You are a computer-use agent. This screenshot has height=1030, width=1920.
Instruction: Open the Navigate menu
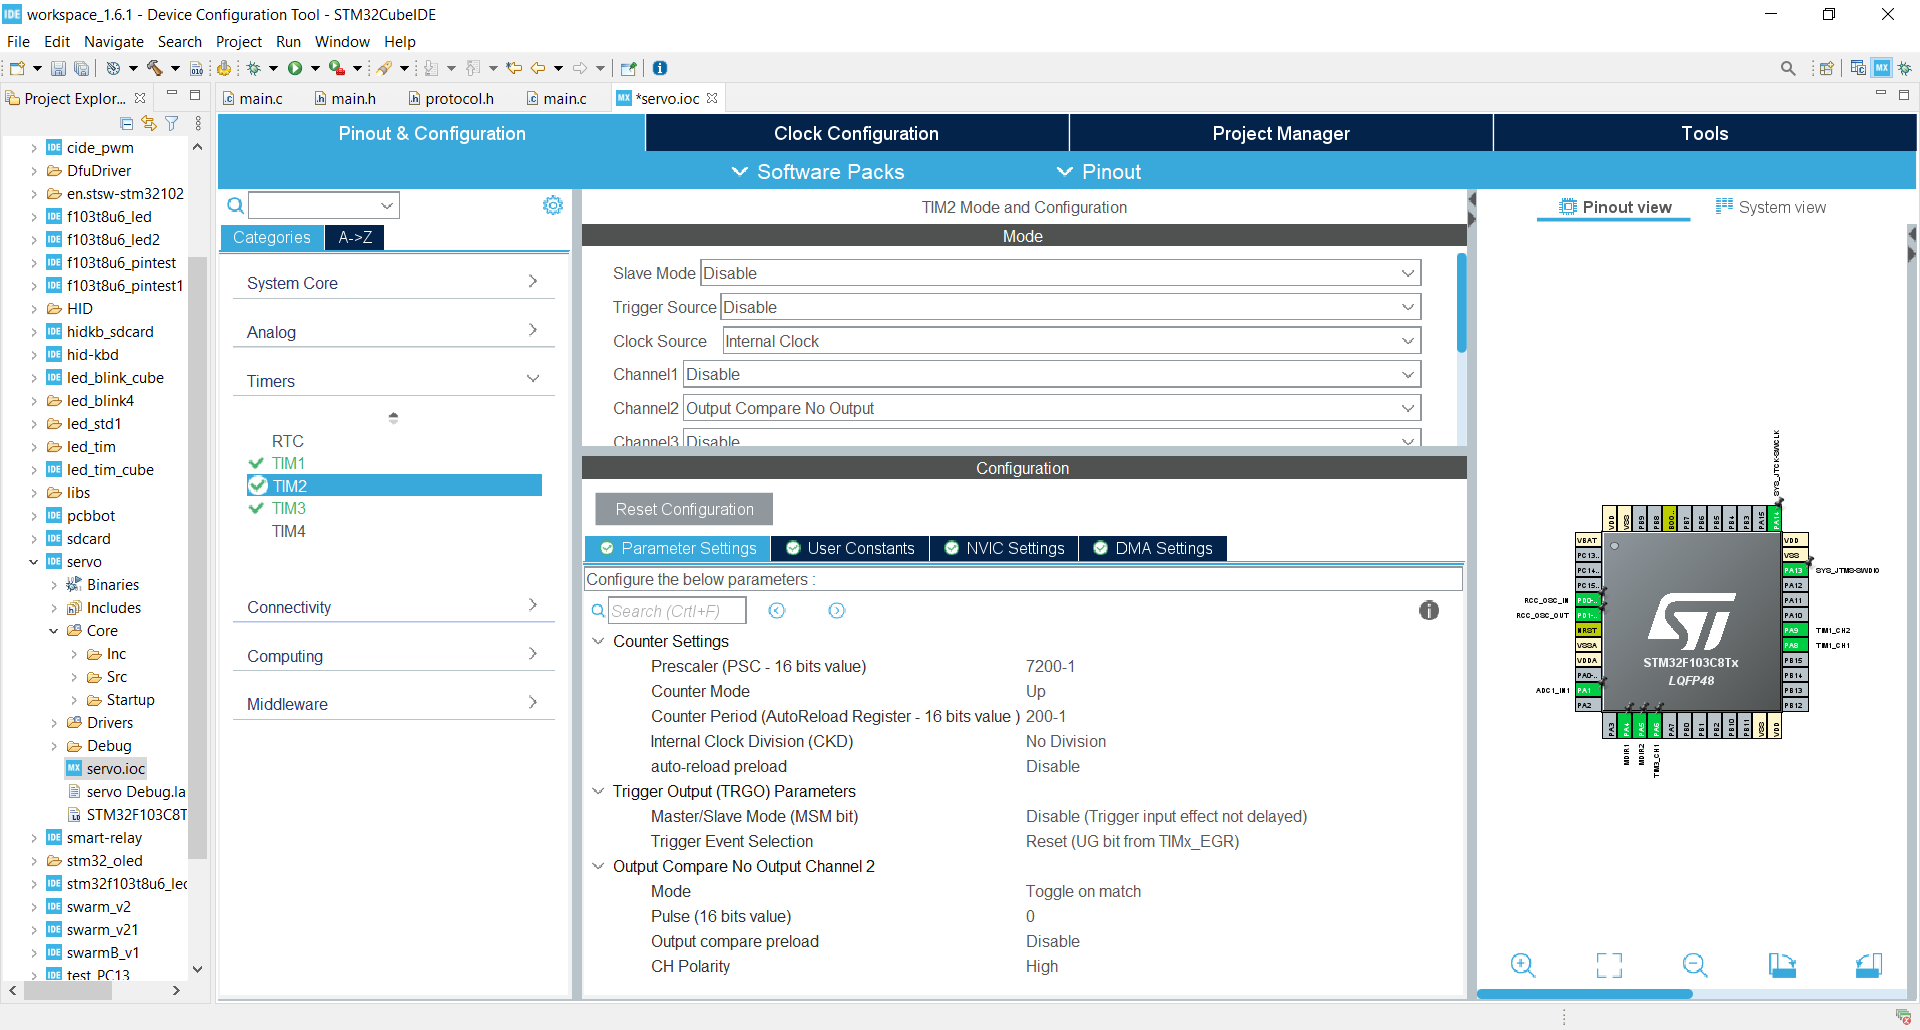coord(114,42)
